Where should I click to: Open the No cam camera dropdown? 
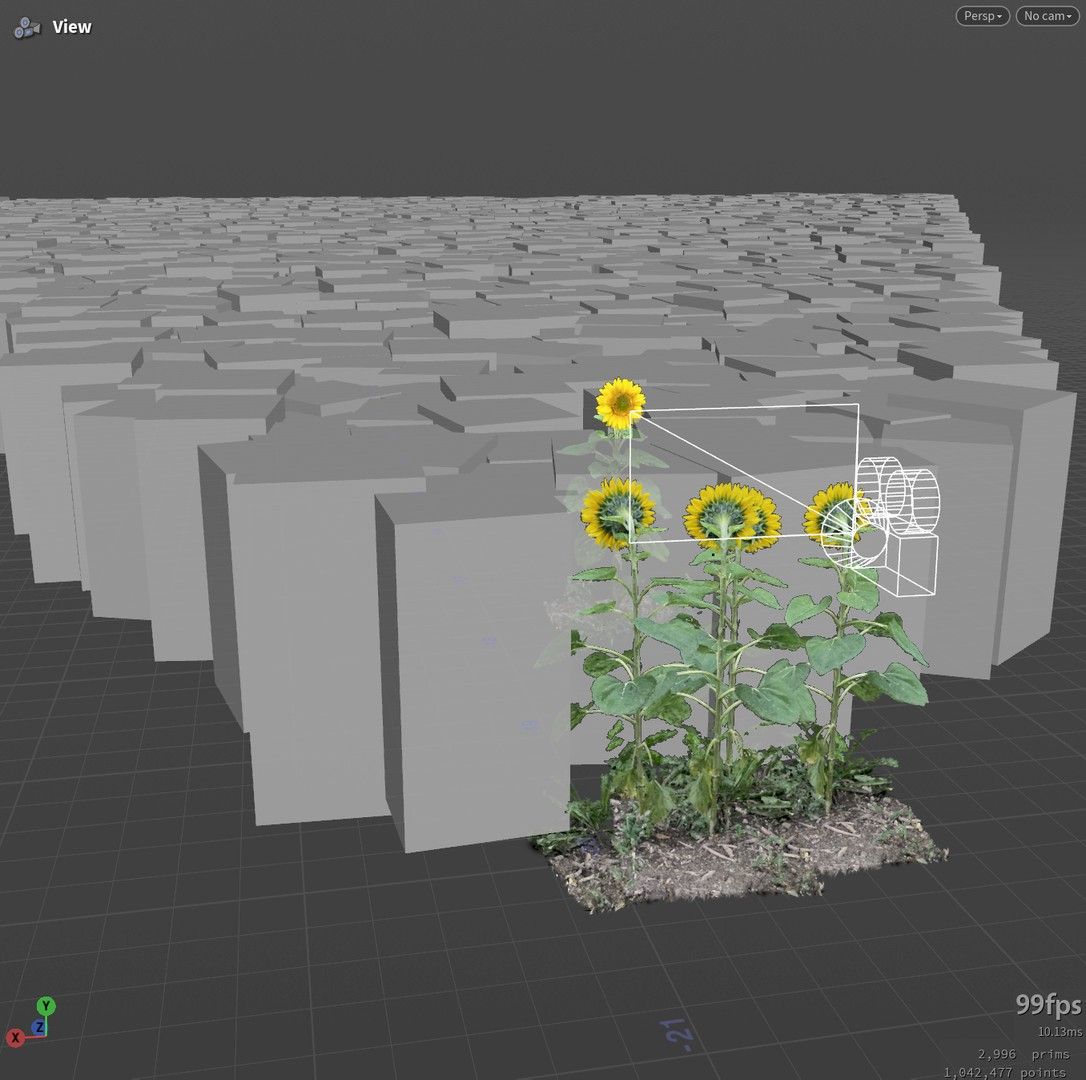[1047, 16]
